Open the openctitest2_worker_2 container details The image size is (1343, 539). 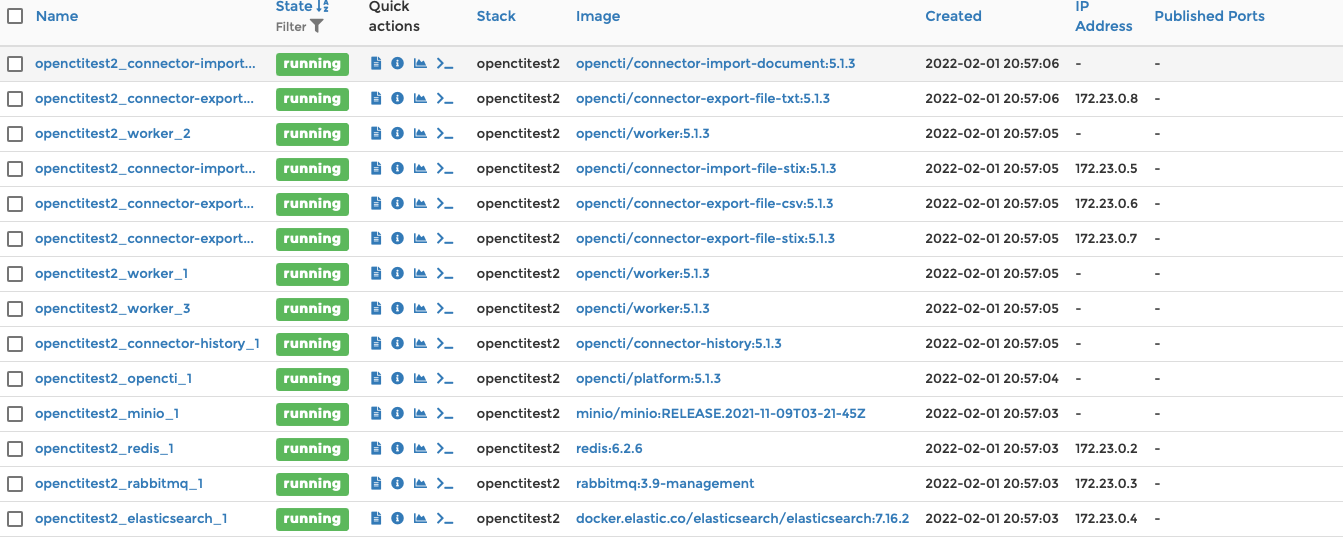coord(112,133)
